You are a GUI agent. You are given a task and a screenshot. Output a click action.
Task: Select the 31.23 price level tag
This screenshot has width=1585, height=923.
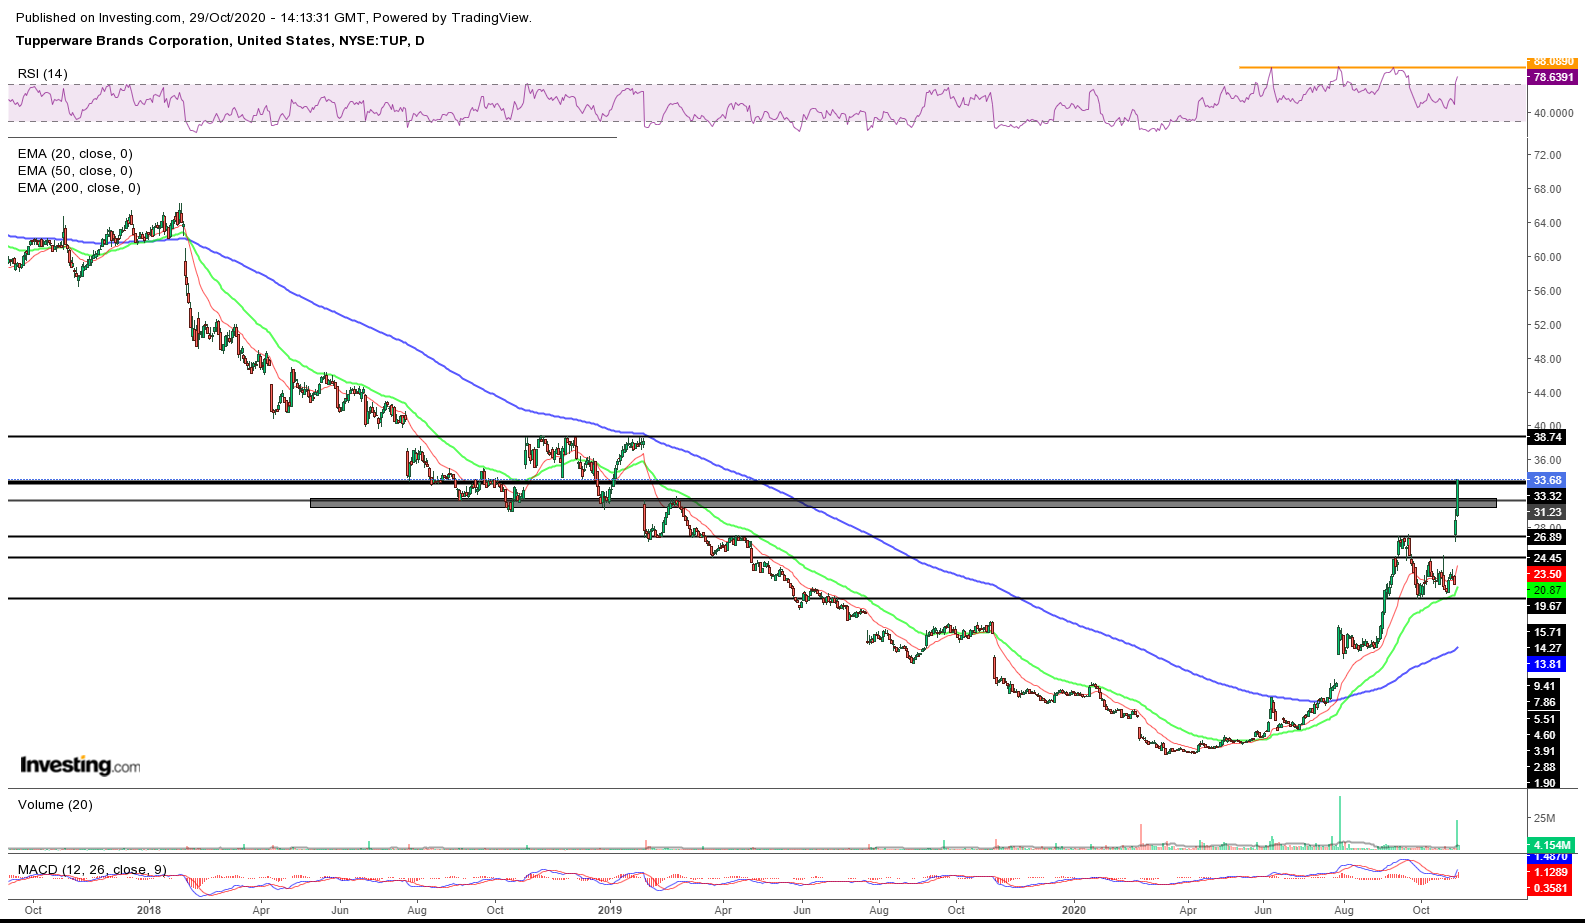tap(1547, 512)
